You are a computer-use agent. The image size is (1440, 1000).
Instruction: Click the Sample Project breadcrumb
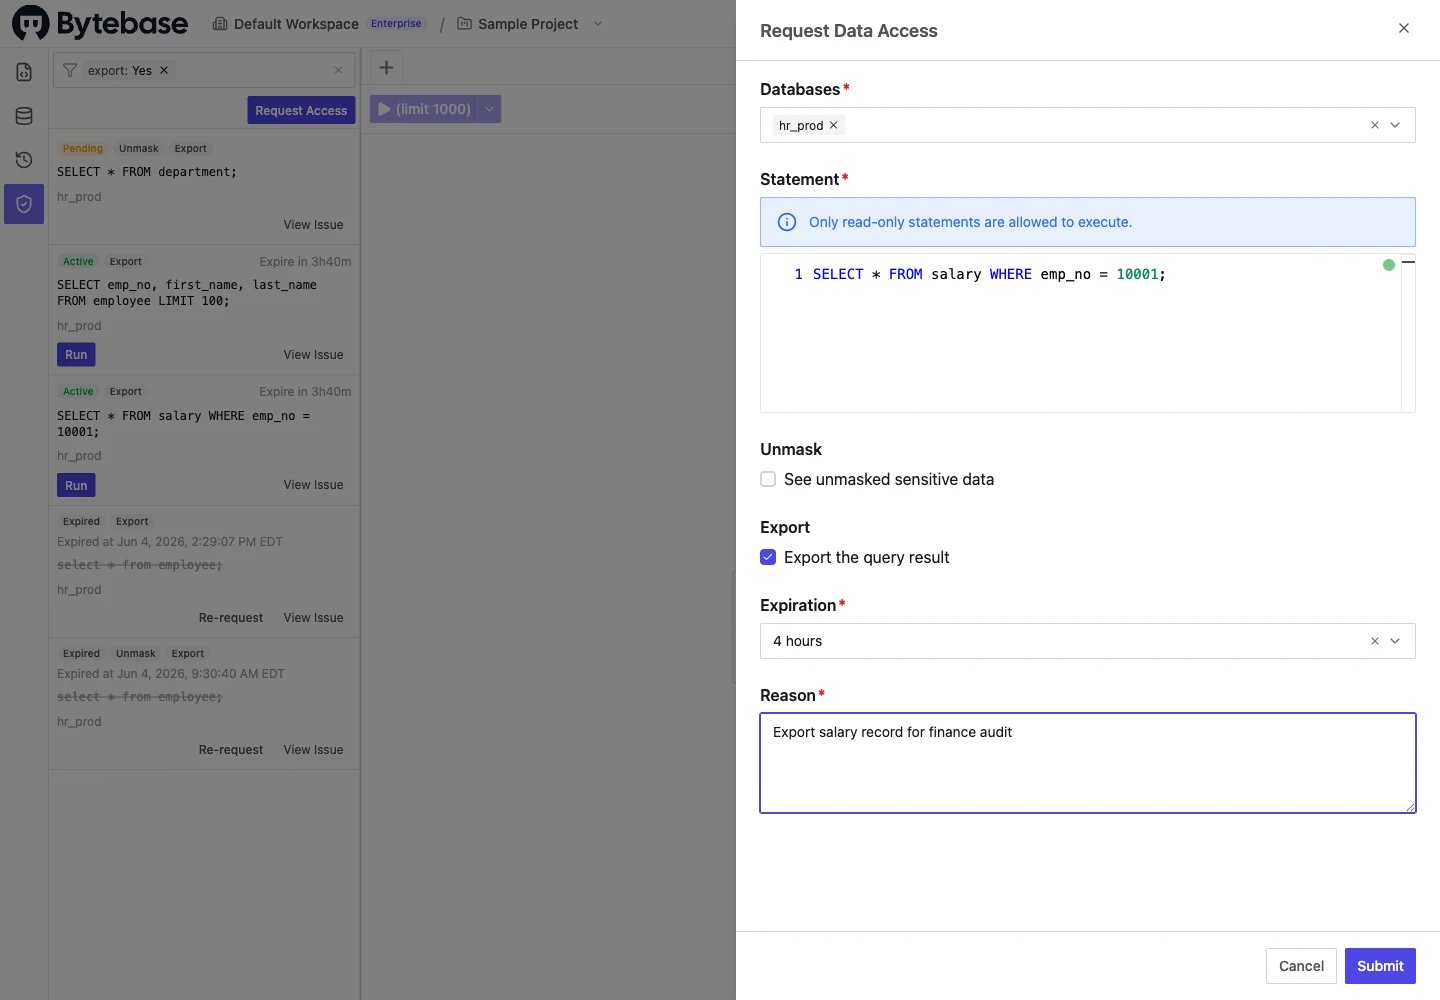[x=528, y=24]
